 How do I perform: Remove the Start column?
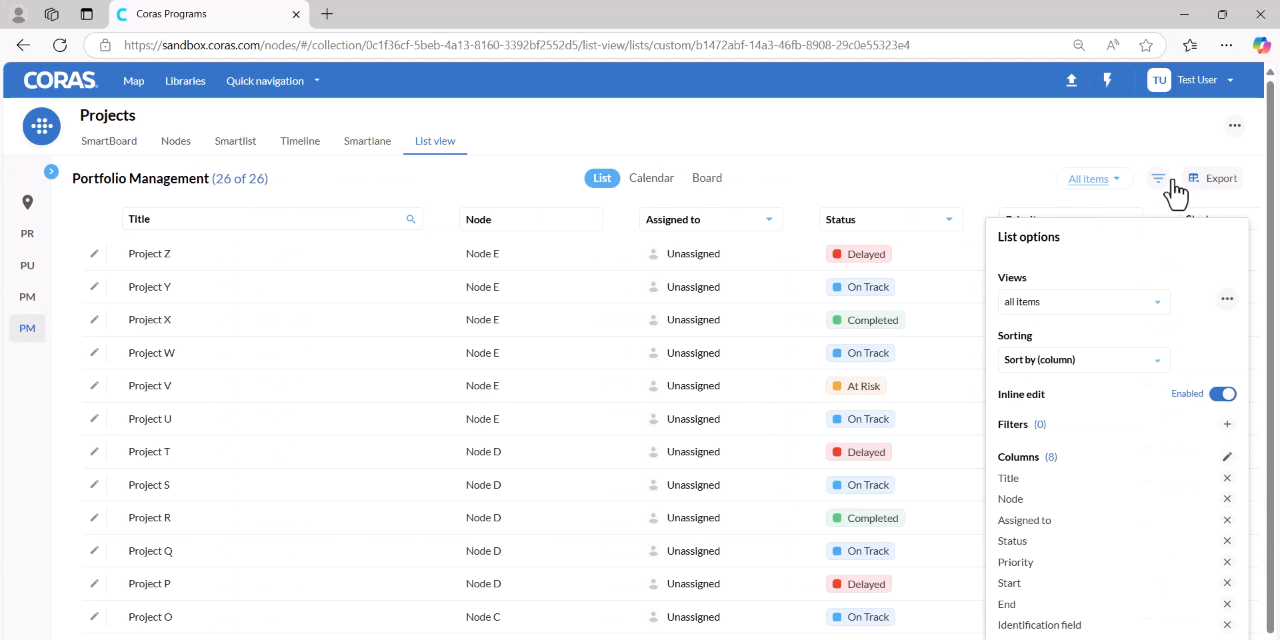(x=1227, y=583)
